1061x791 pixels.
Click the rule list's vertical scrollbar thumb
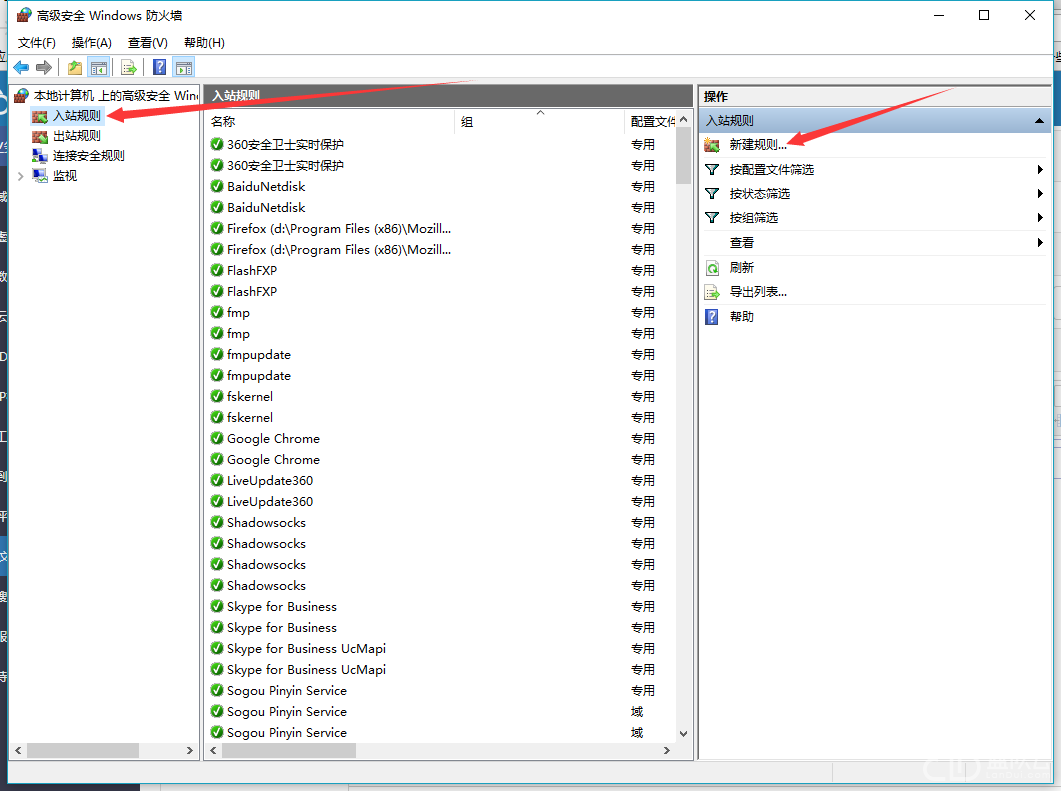tap(683, 156)
